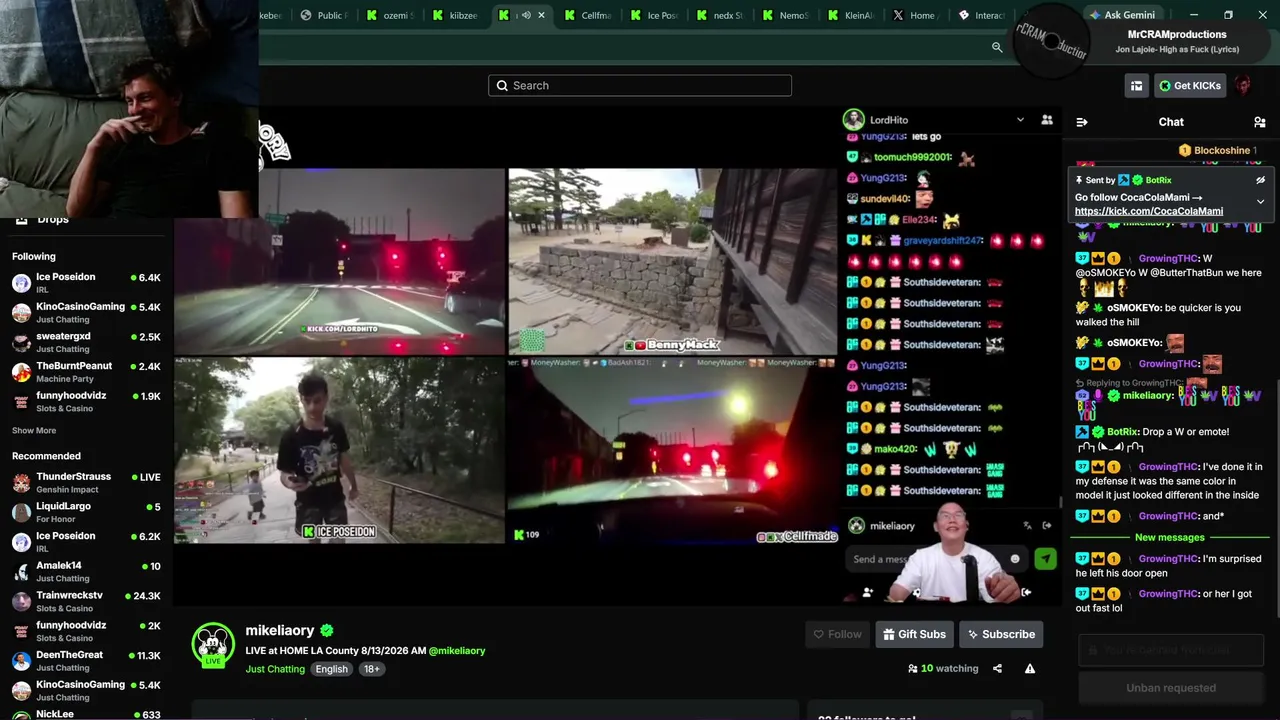The height and width of the screenshot is (720, 1280).
Task: Open the kick.com/CocaColaMami link
Action: (x=1149, y=211)
